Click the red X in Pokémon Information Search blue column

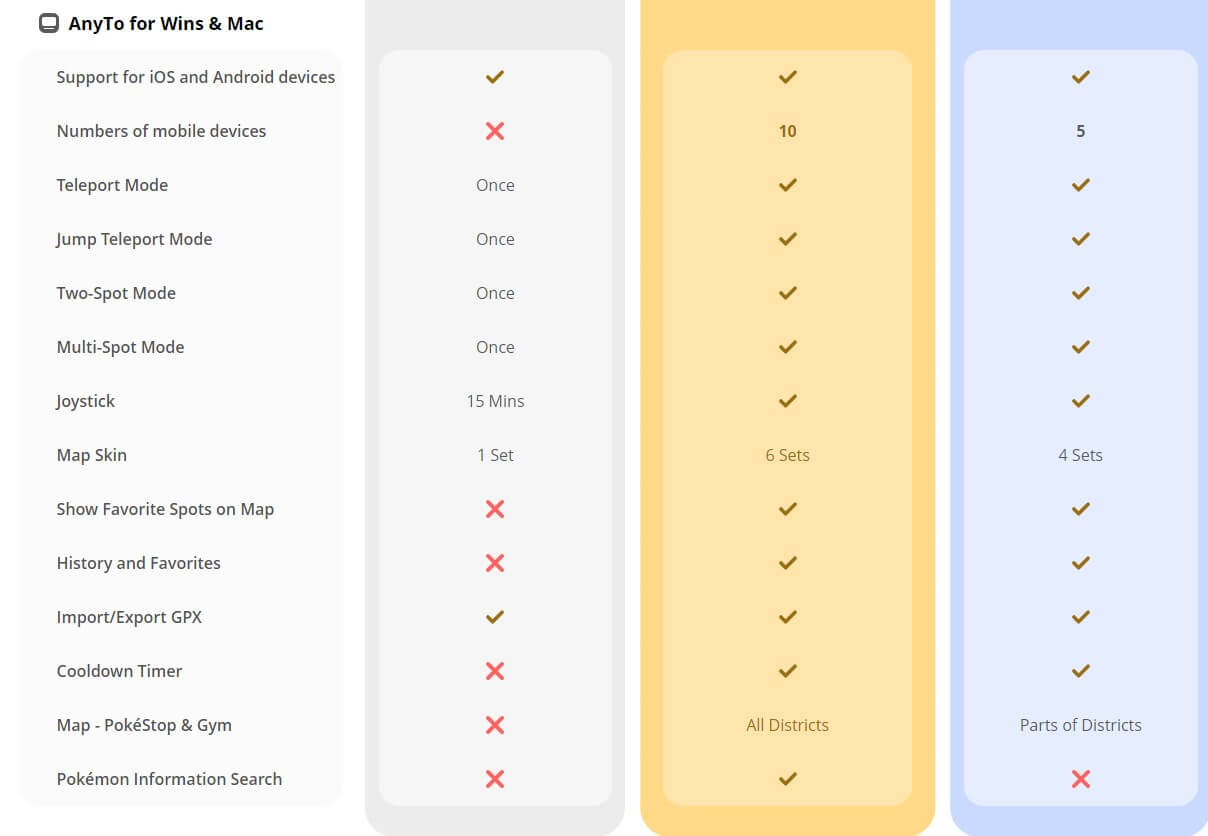point(1080,779)
